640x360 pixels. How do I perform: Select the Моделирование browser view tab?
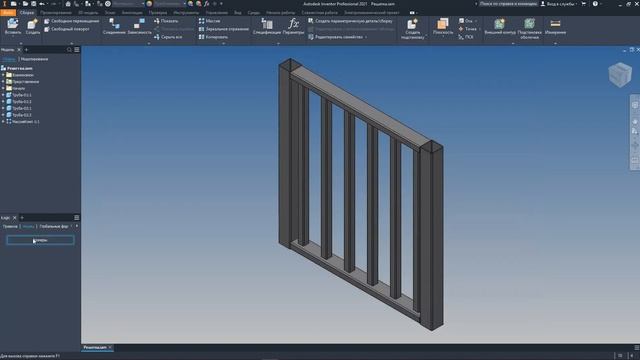click(34, 59)
